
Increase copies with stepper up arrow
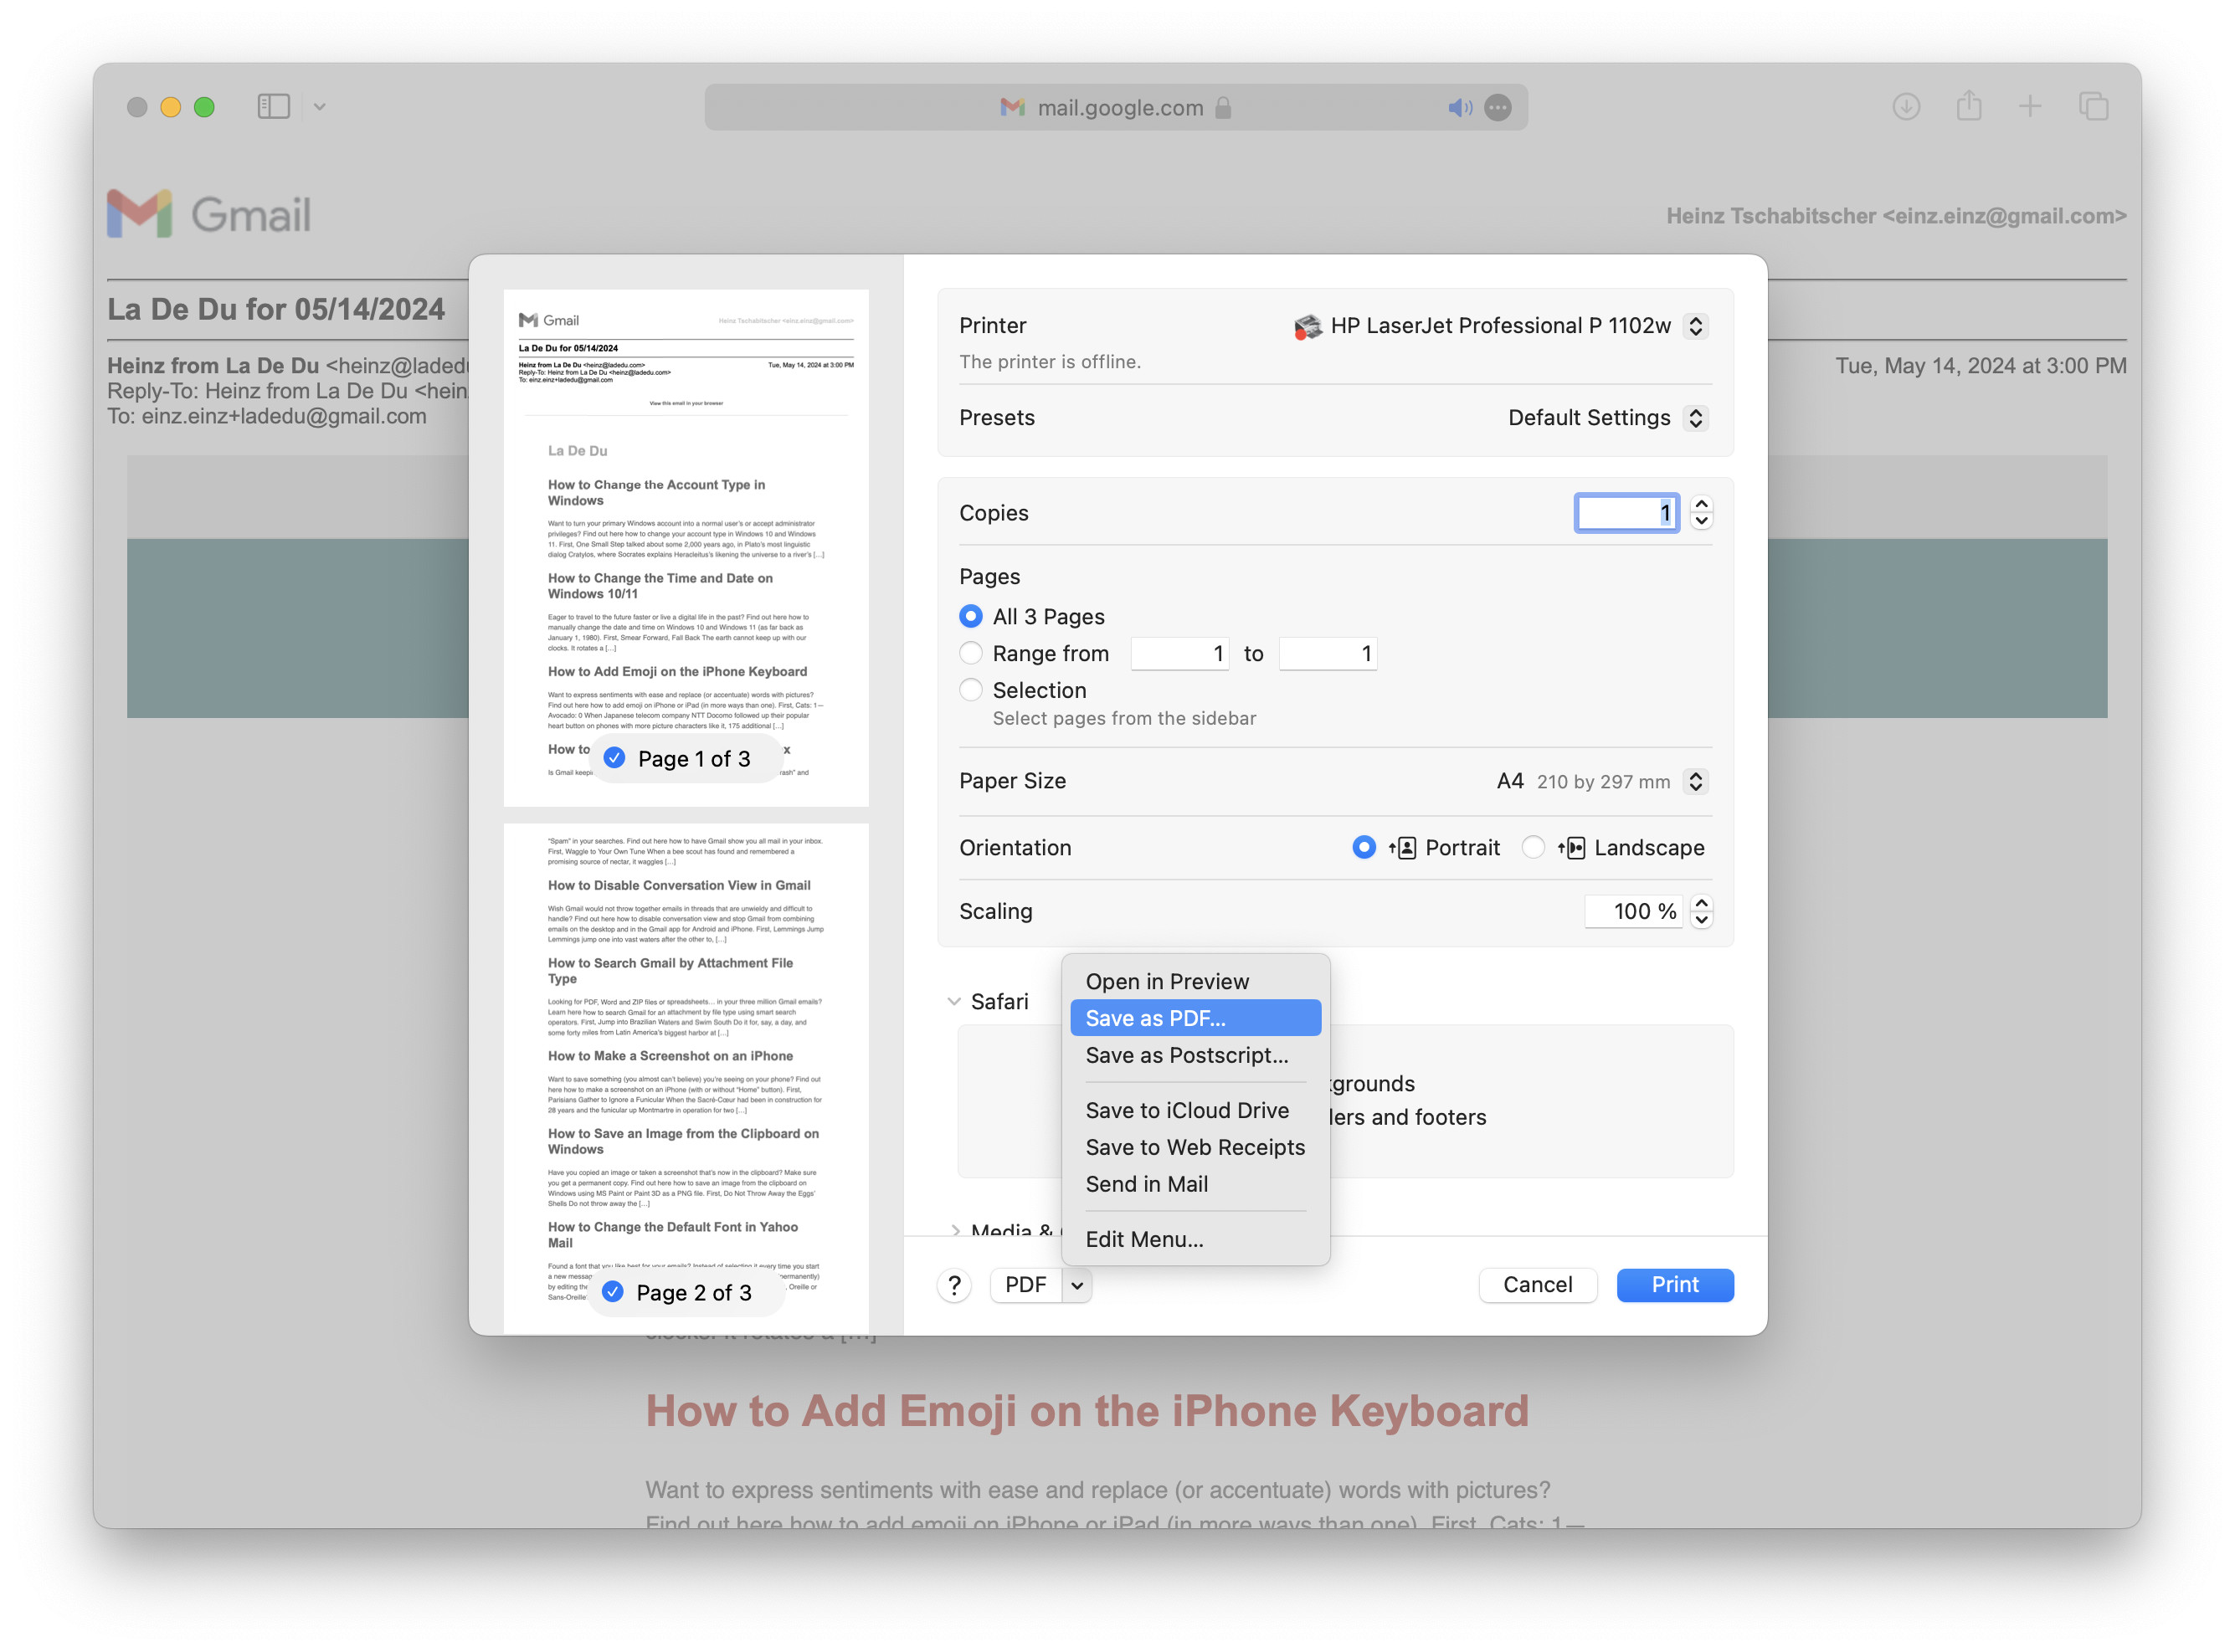click(x=1700, y=504)
